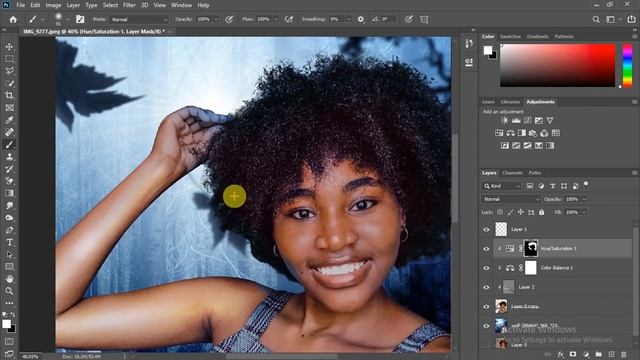Select the Clone Stamp tool
Image resolution: width=640 pixels, height=360 pixels.
coord(9,157)
